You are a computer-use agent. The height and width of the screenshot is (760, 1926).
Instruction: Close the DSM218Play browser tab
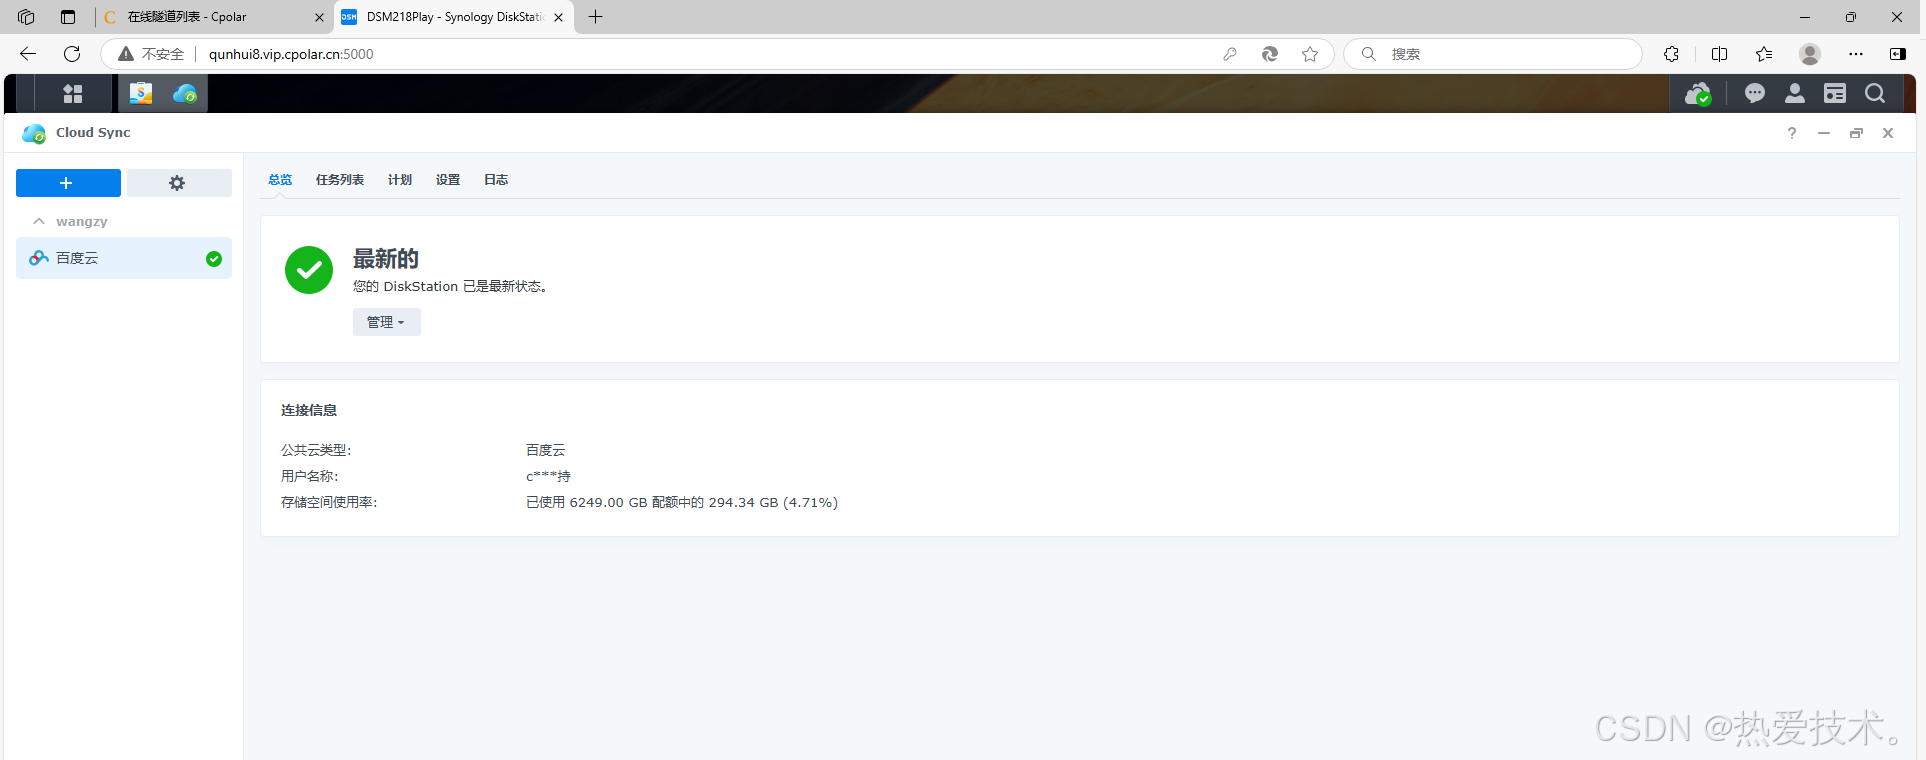(x=558, y=17)
